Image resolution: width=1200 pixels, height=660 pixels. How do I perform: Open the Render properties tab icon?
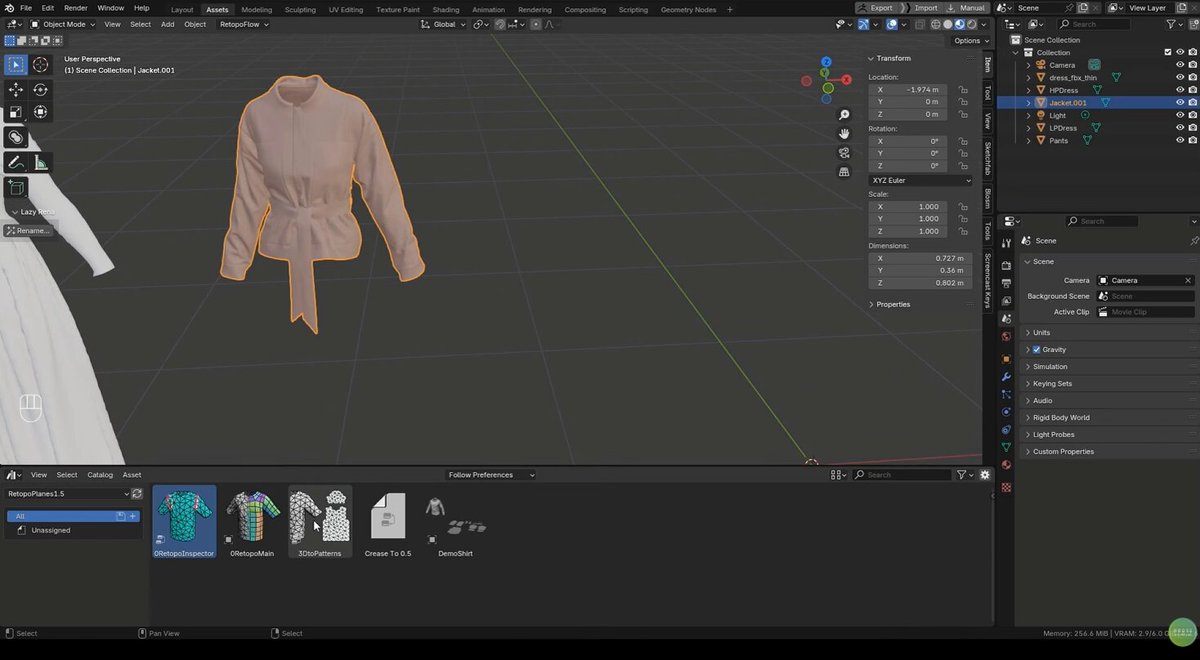click(x=1006, y=265)
